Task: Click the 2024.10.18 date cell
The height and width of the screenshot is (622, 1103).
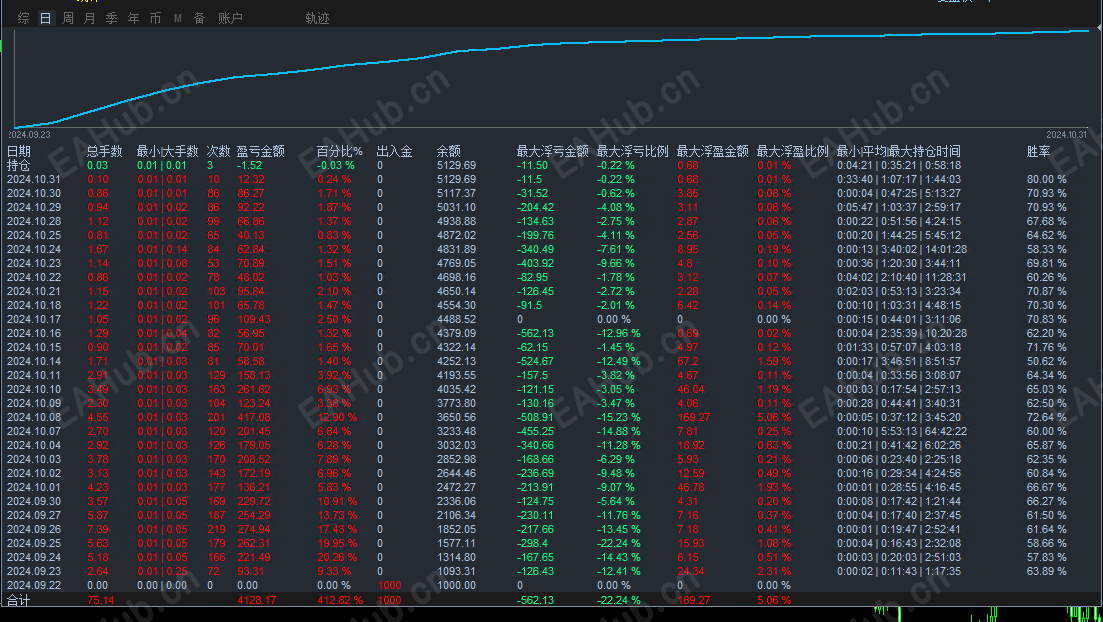Action: coord(34,305)
